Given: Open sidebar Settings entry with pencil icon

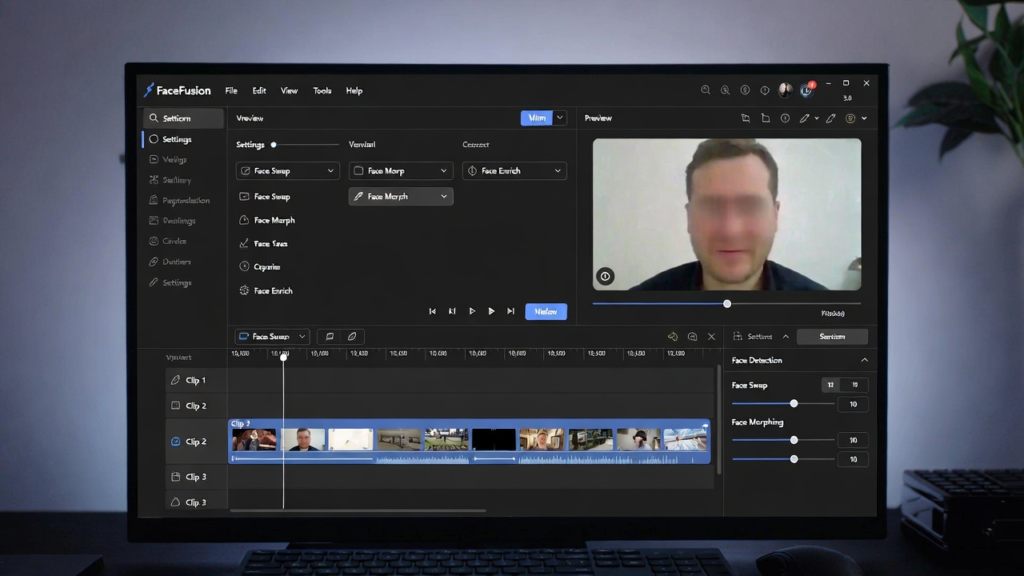Looking at the screenshot, I should pos(170,283).
